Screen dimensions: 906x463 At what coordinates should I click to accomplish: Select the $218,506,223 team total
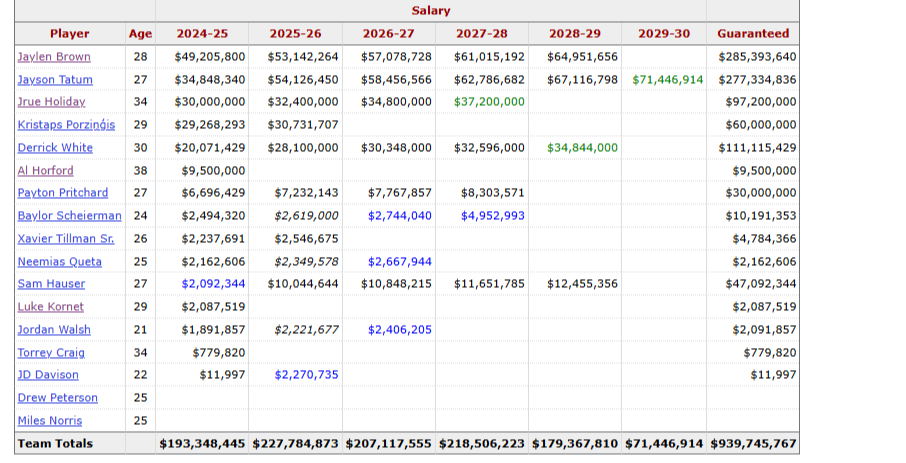pyautogui.click(x=482, y=444)
